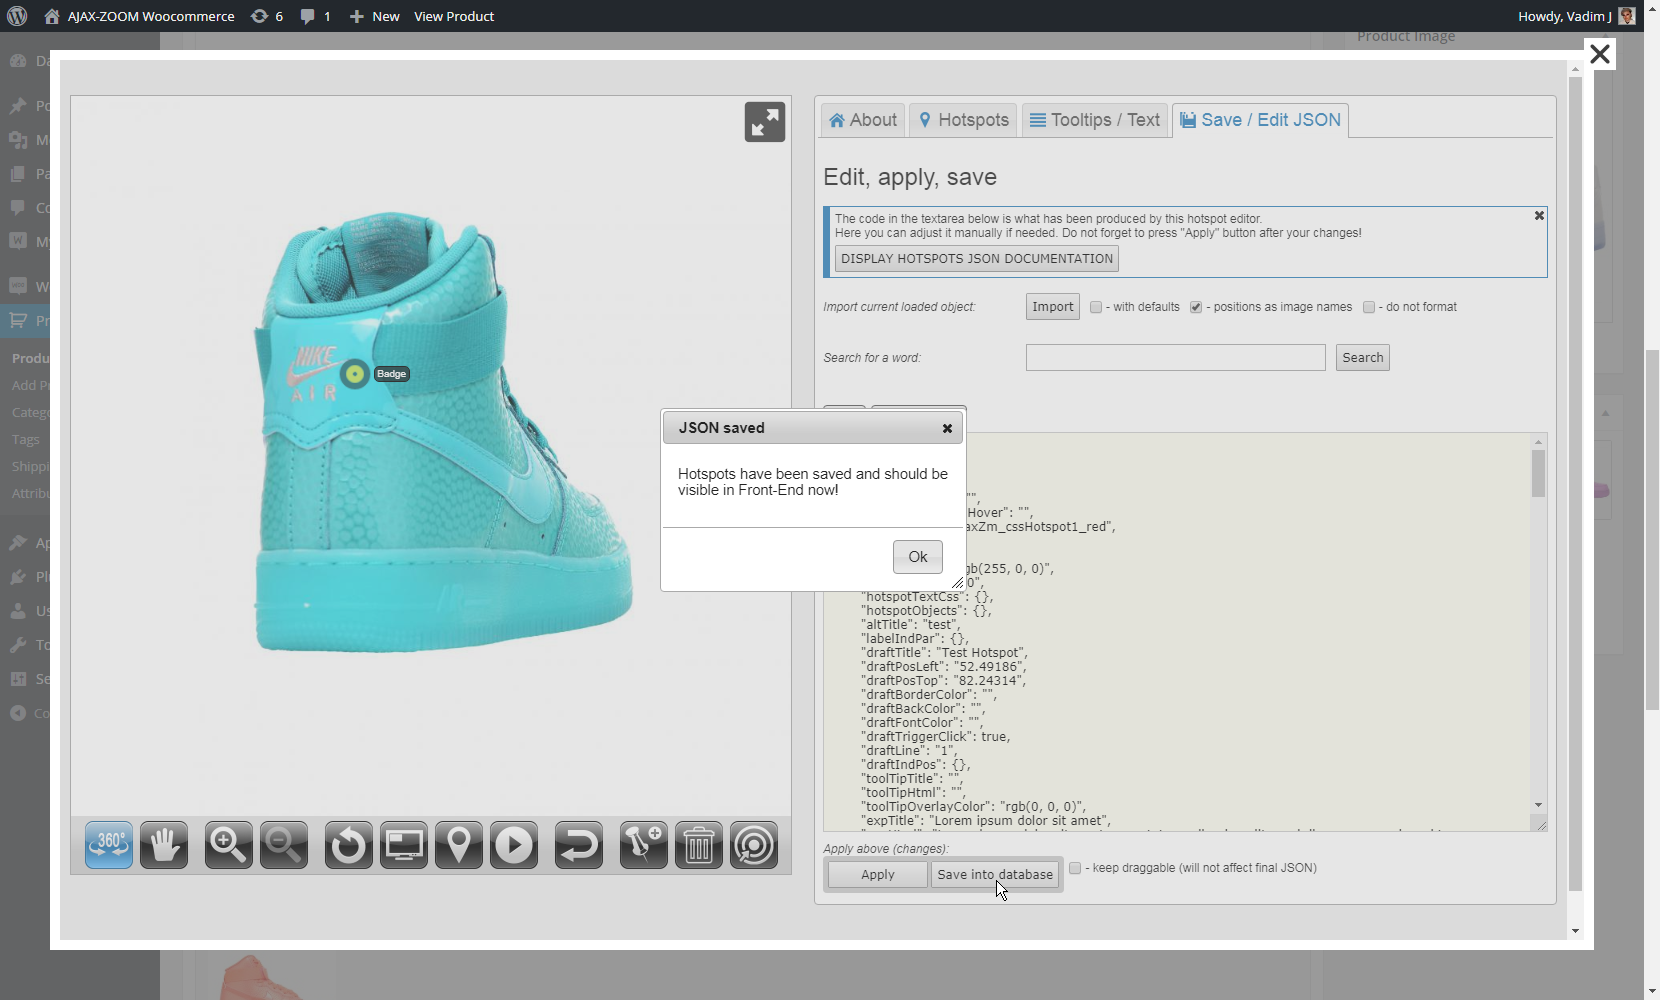Click New in the admin bar
The height and width of the screenshot is (1000, 1660).
(x=375, y=16)
